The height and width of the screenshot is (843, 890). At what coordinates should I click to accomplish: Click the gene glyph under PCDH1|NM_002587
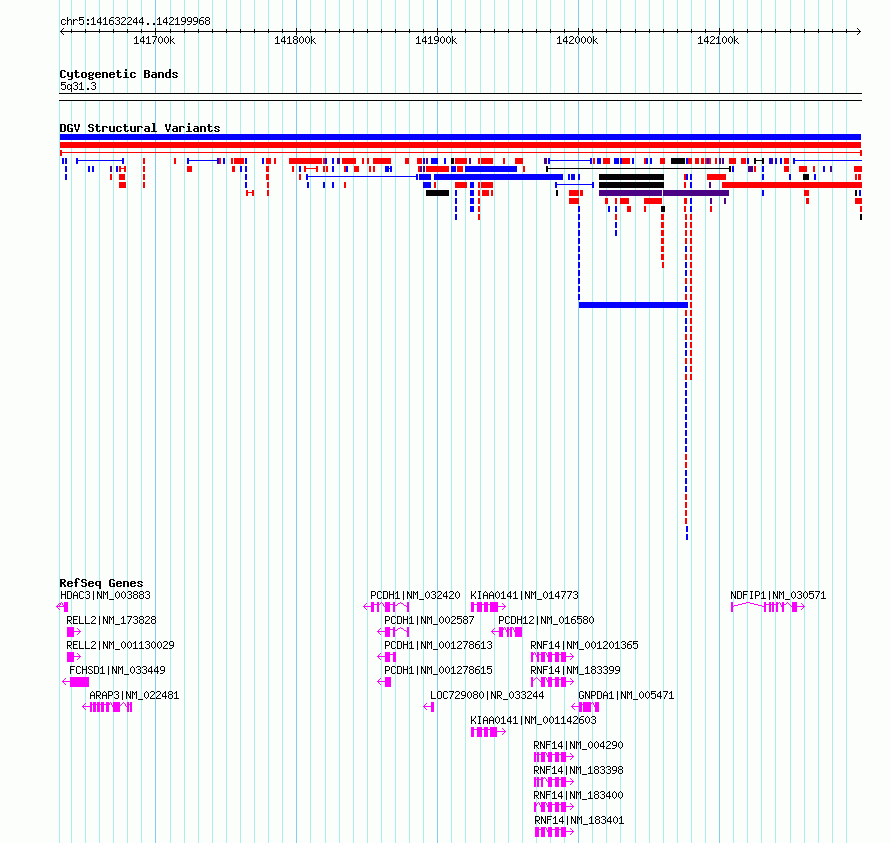pos(393,632)
